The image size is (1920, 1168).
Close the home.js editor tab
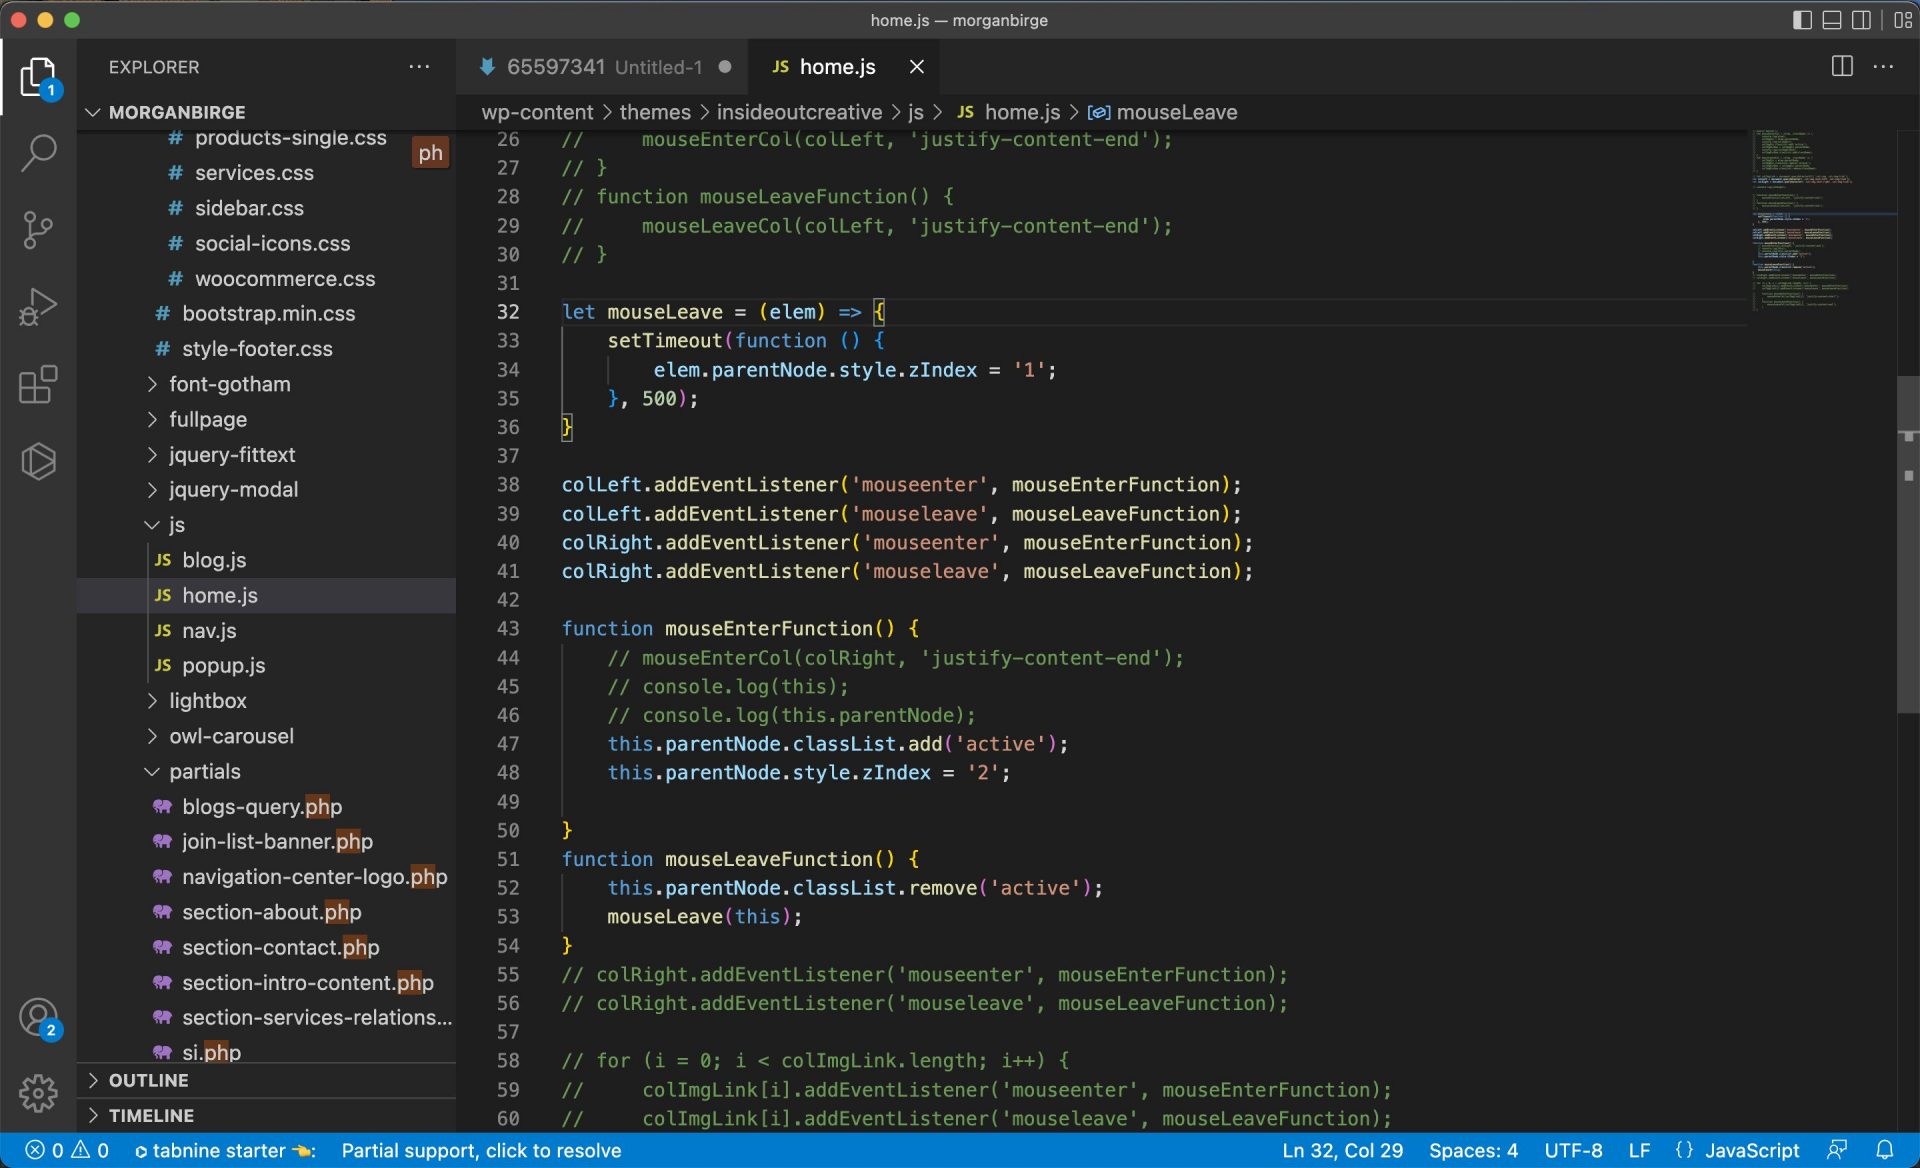(x=916, y=67)
